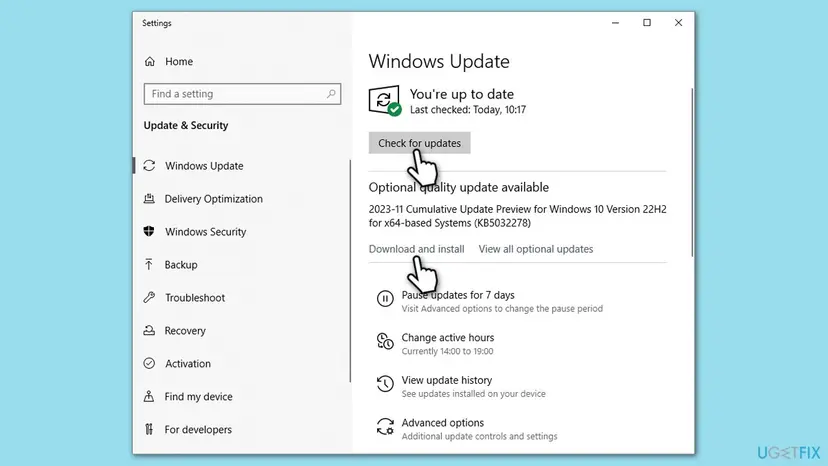Click the Download and install link
Screen dimensions: 828x466
pos(416,249)
